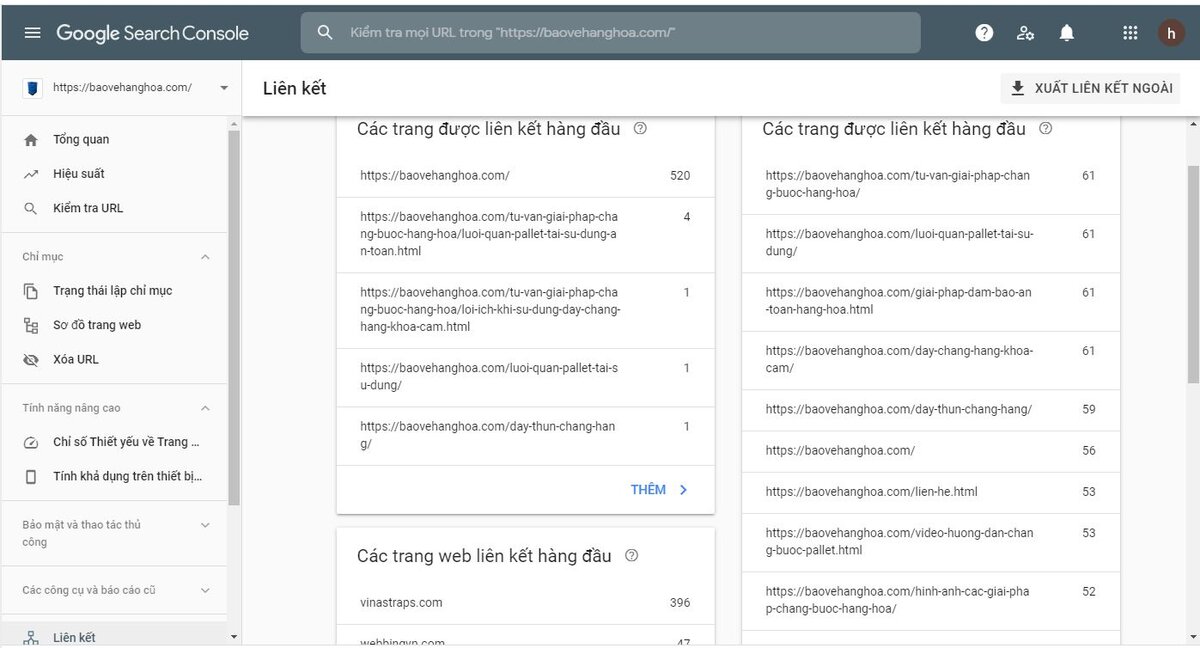Select the vinastraps.com linking site row

pyautogui.click(x=525, y=603)
